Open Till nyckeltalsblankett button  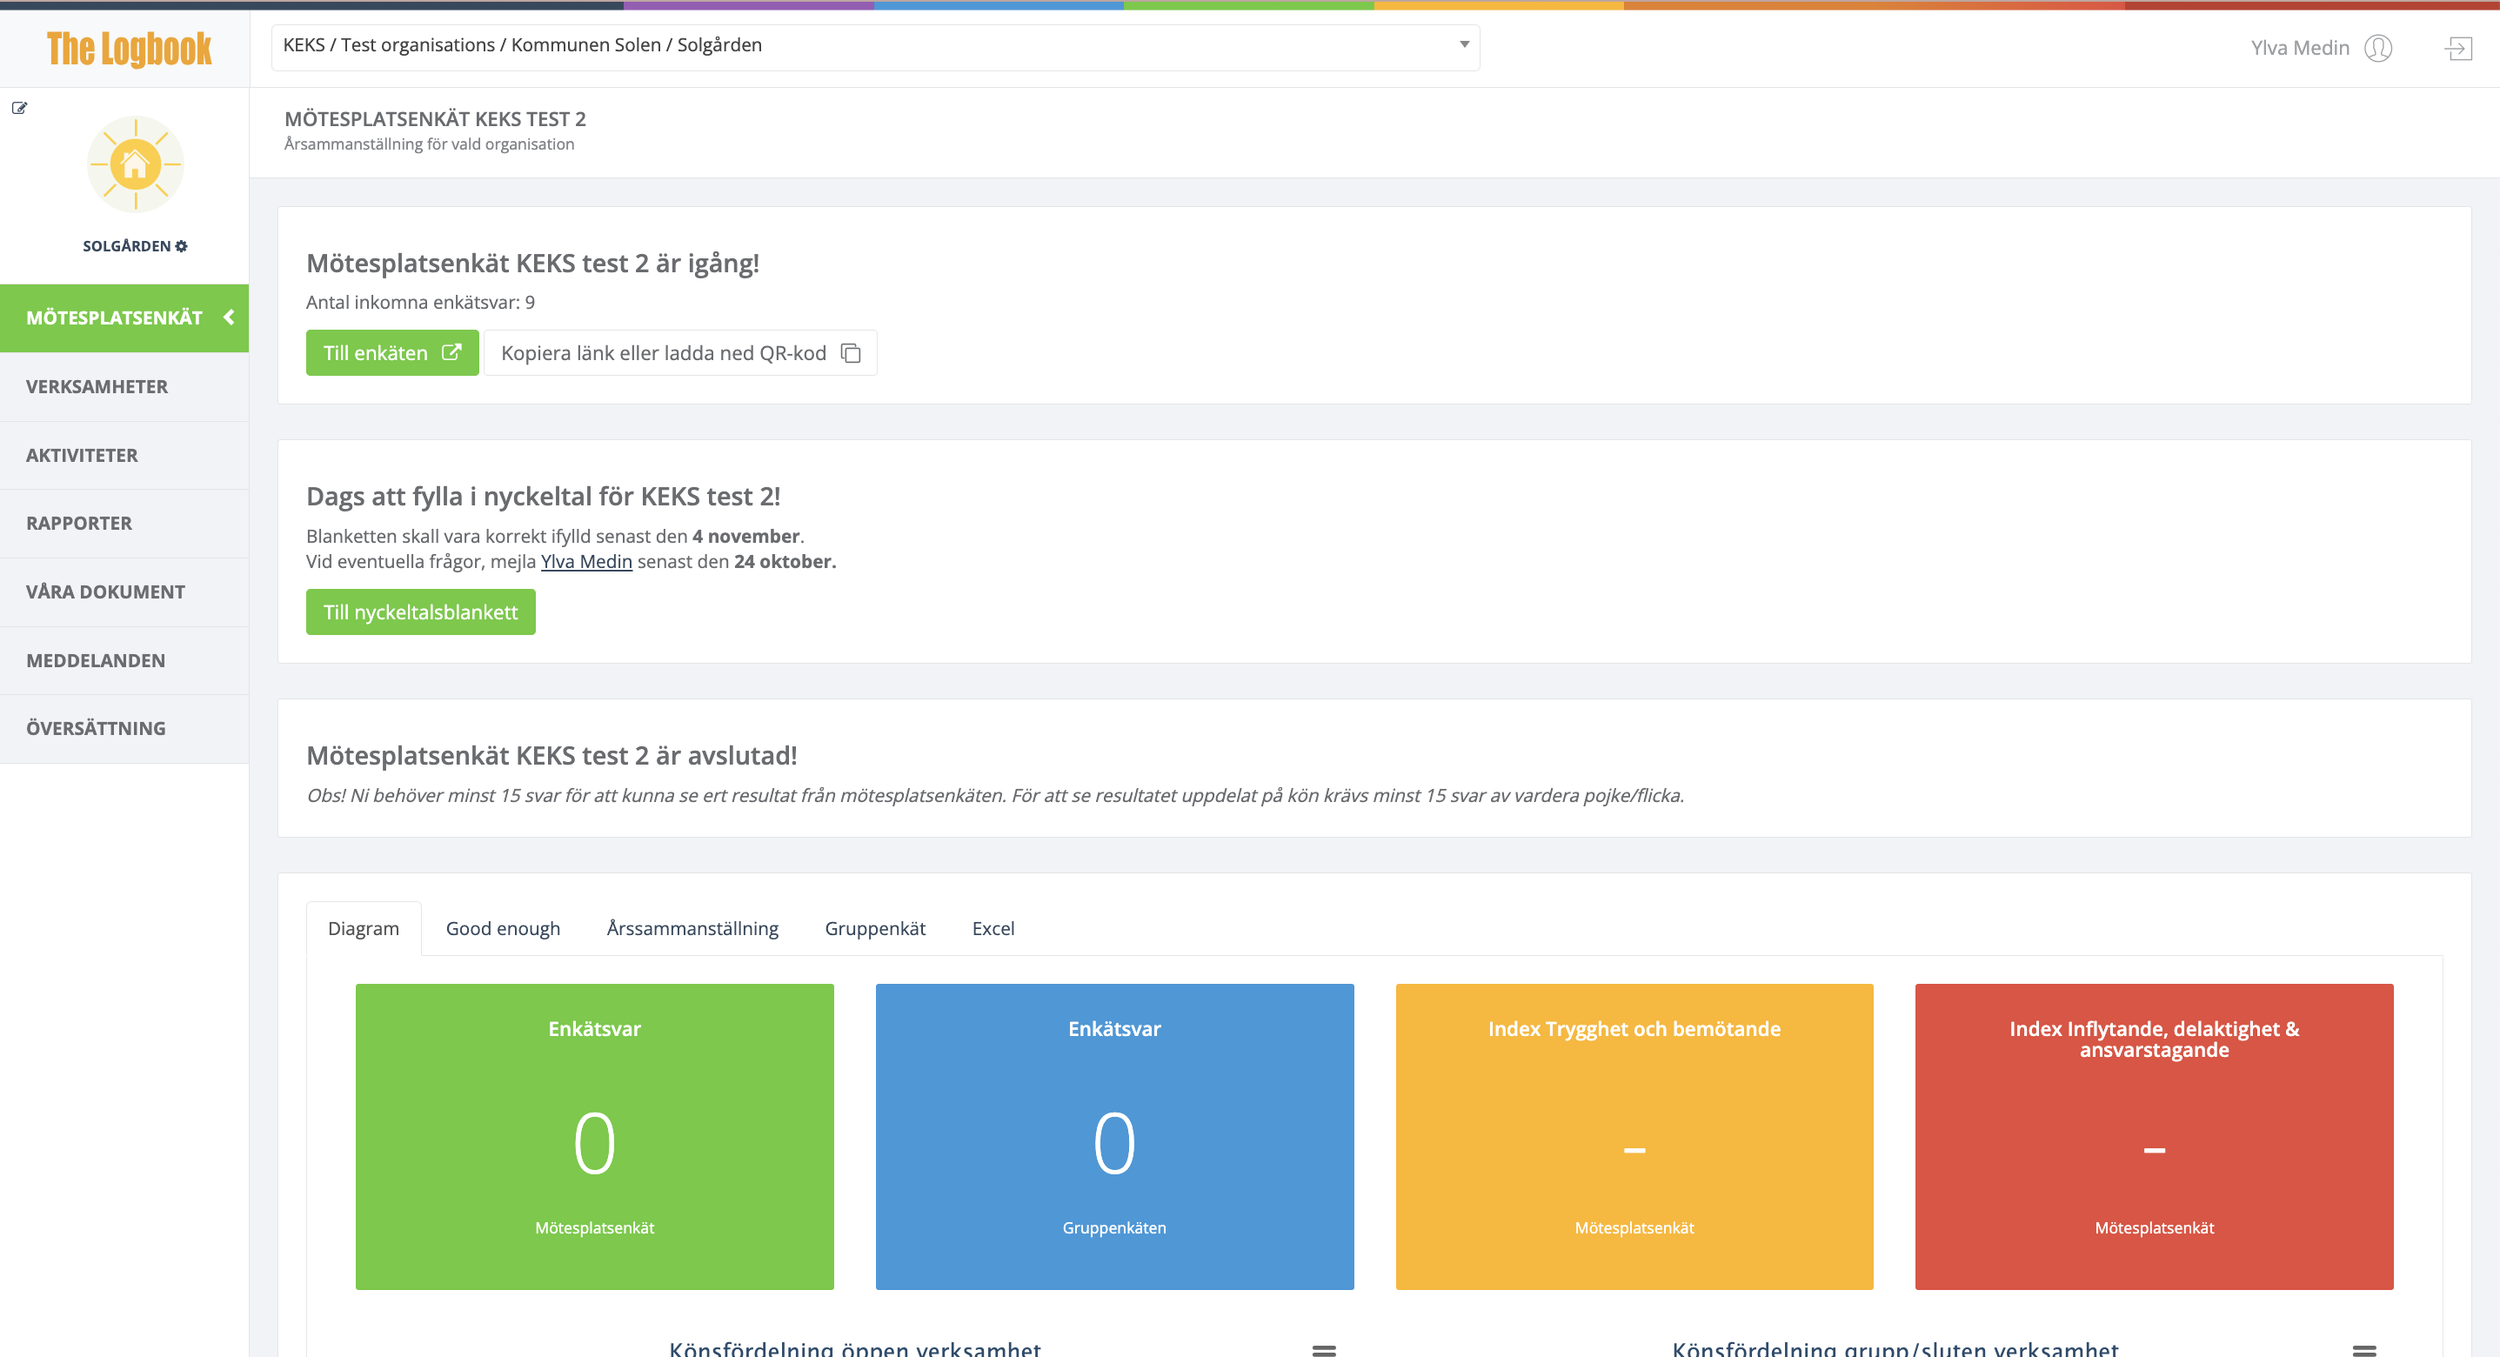coord(420,612)
